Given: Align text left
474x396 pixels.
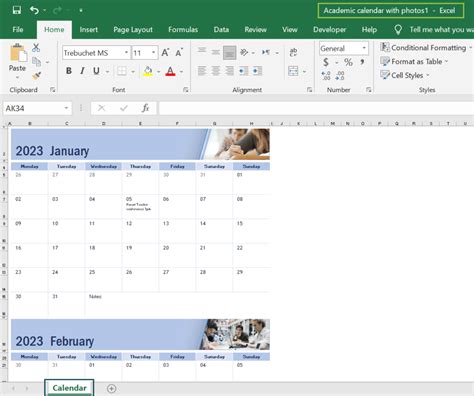Looking at the screenshot, I should pos(202,71).
